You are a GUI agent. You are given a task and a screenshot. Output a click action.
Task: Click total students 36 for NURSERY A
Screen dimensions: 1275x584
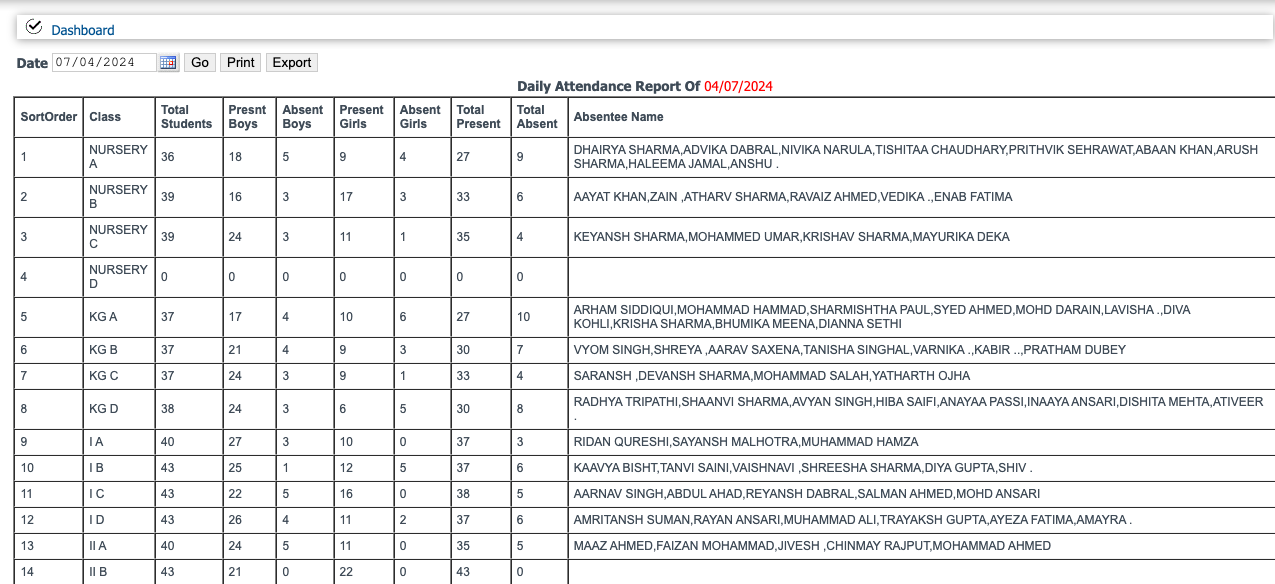pos(188,157)
